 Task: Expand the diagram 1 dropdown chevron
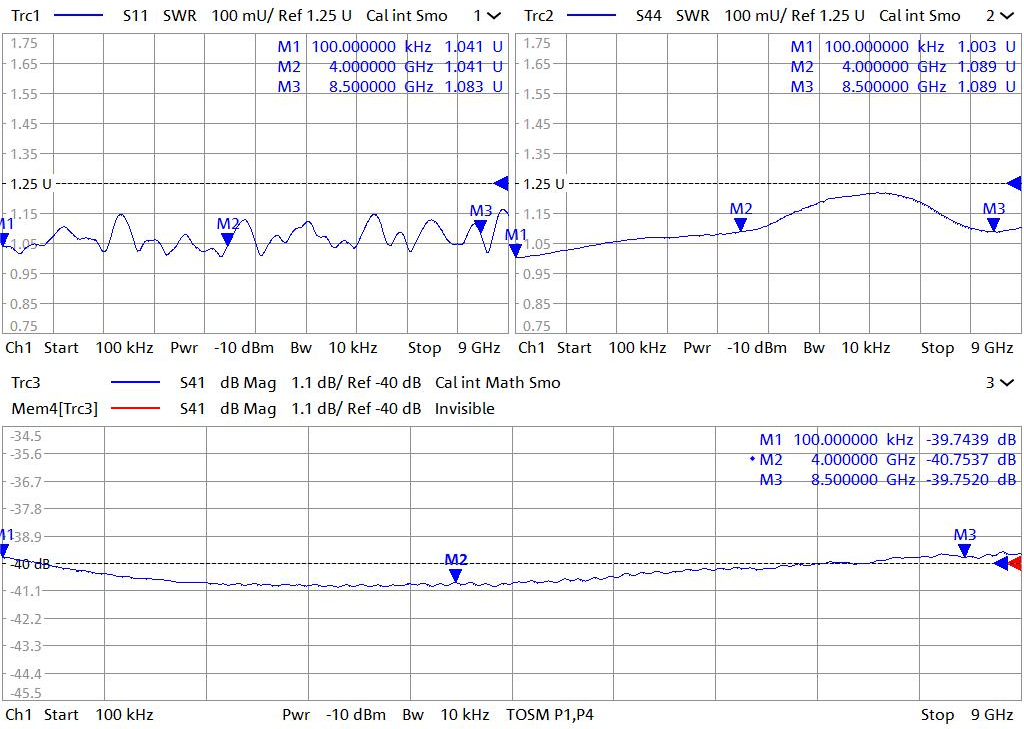click(x=494, y=16)
